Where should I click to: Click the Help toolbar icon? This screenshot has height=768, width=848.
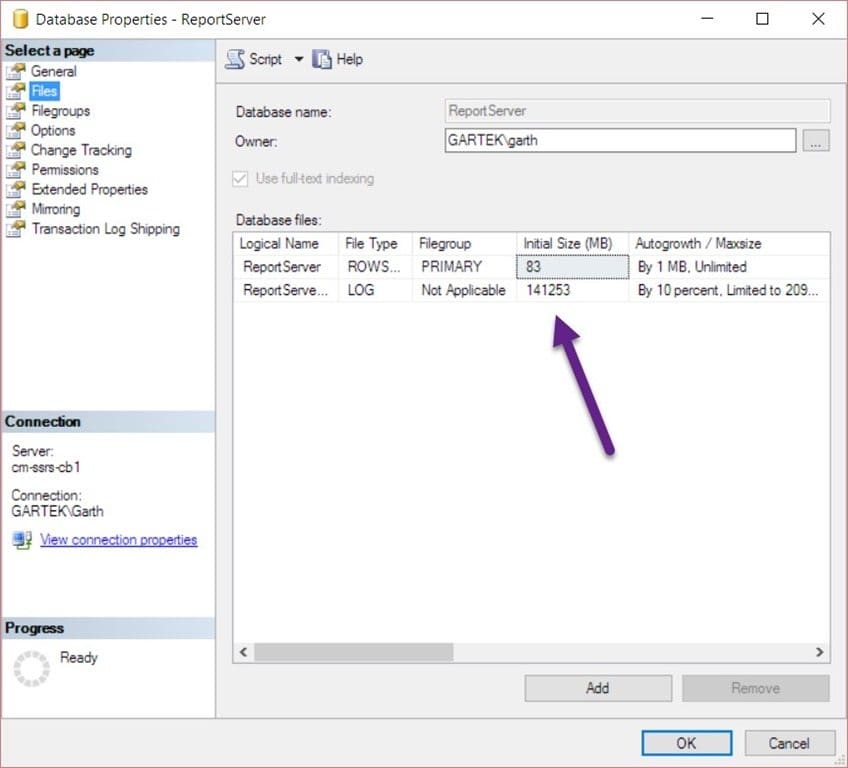pos(322,59)
